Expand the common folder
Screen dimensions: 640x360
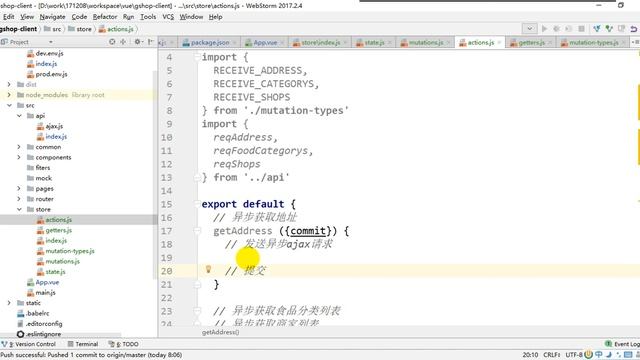click(19, 147)
